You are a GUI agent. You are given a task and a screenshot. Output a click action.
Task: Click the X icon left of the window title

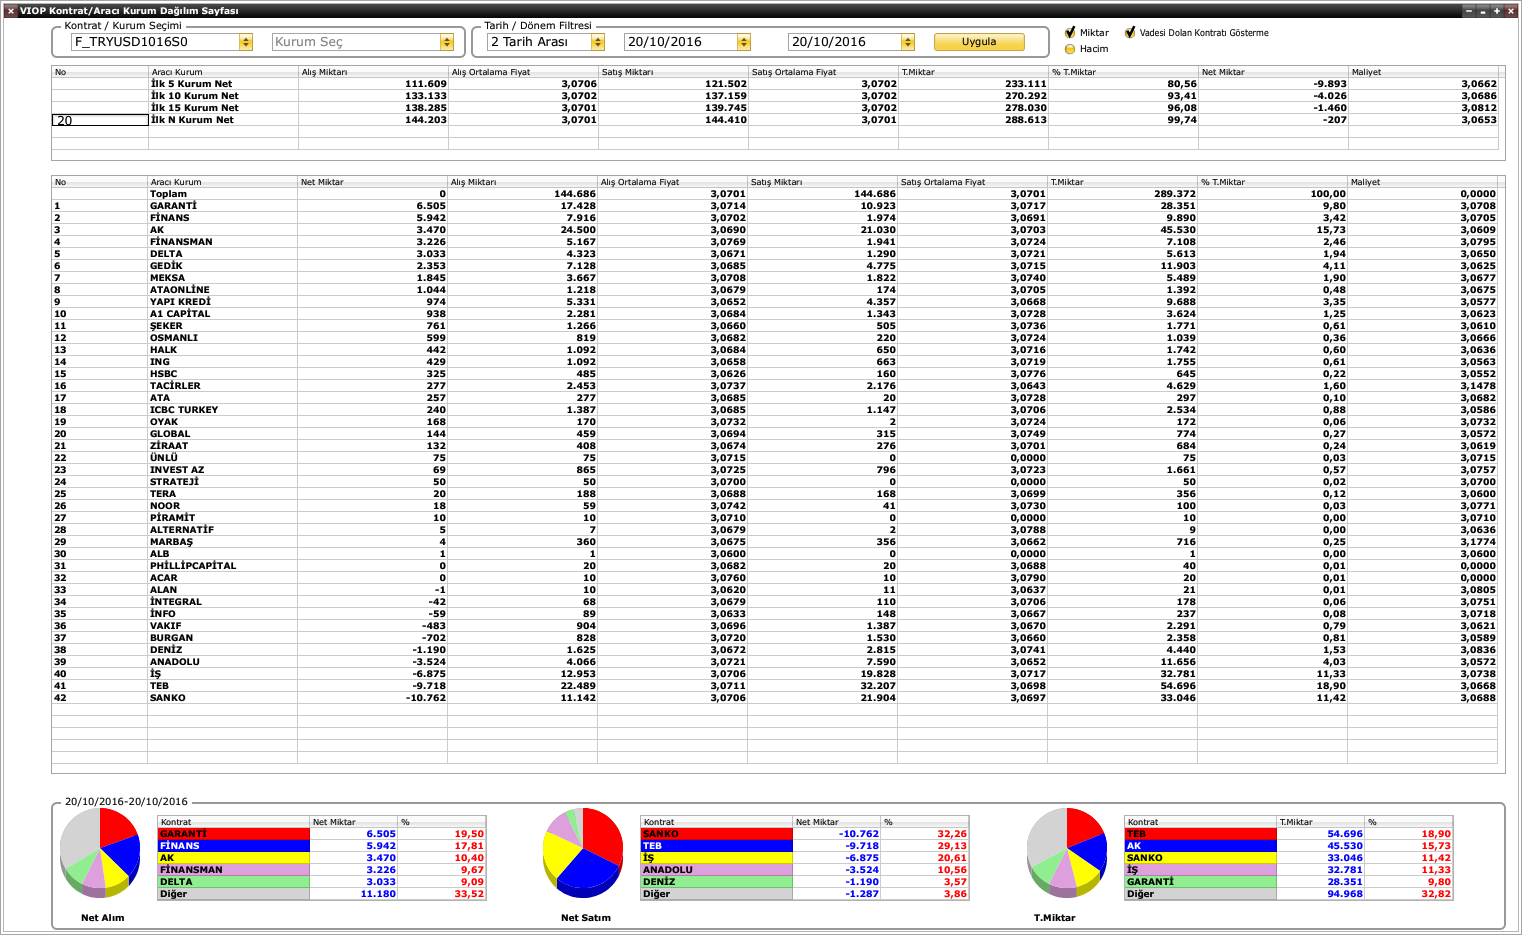point(10,11)
